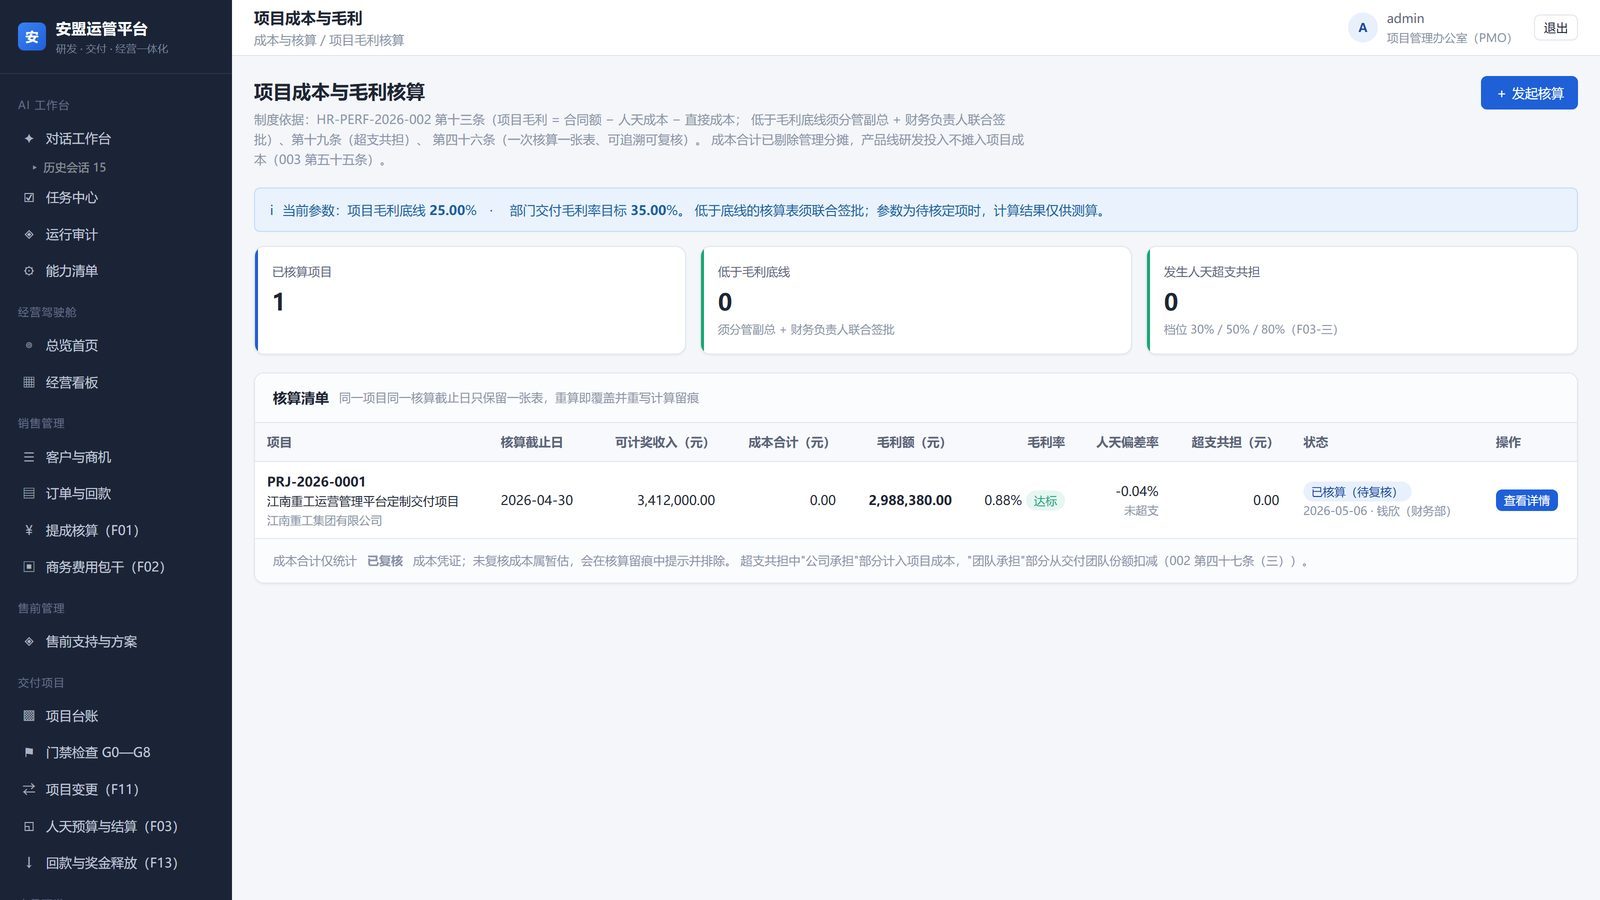Navigate to 经营看板
This screenshot has width=1600, height=900.
(116, 382)
